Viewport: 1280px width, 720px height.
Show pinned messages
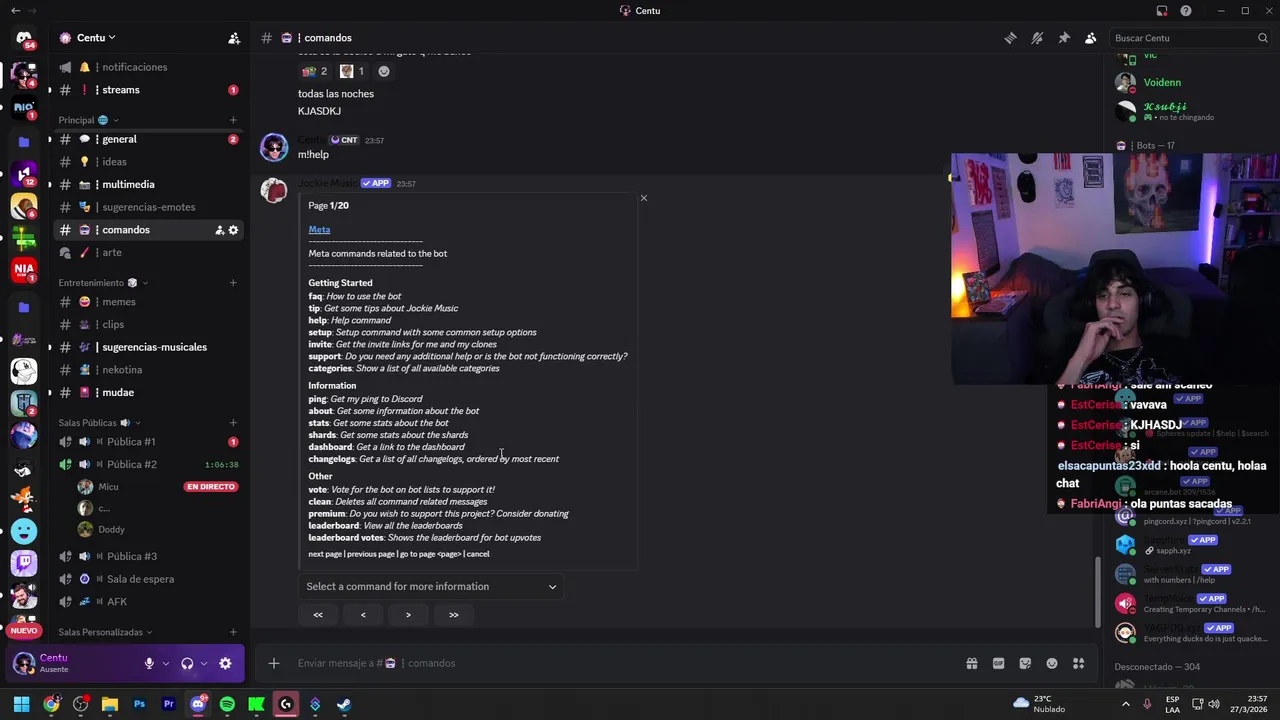pos(1064,38)
